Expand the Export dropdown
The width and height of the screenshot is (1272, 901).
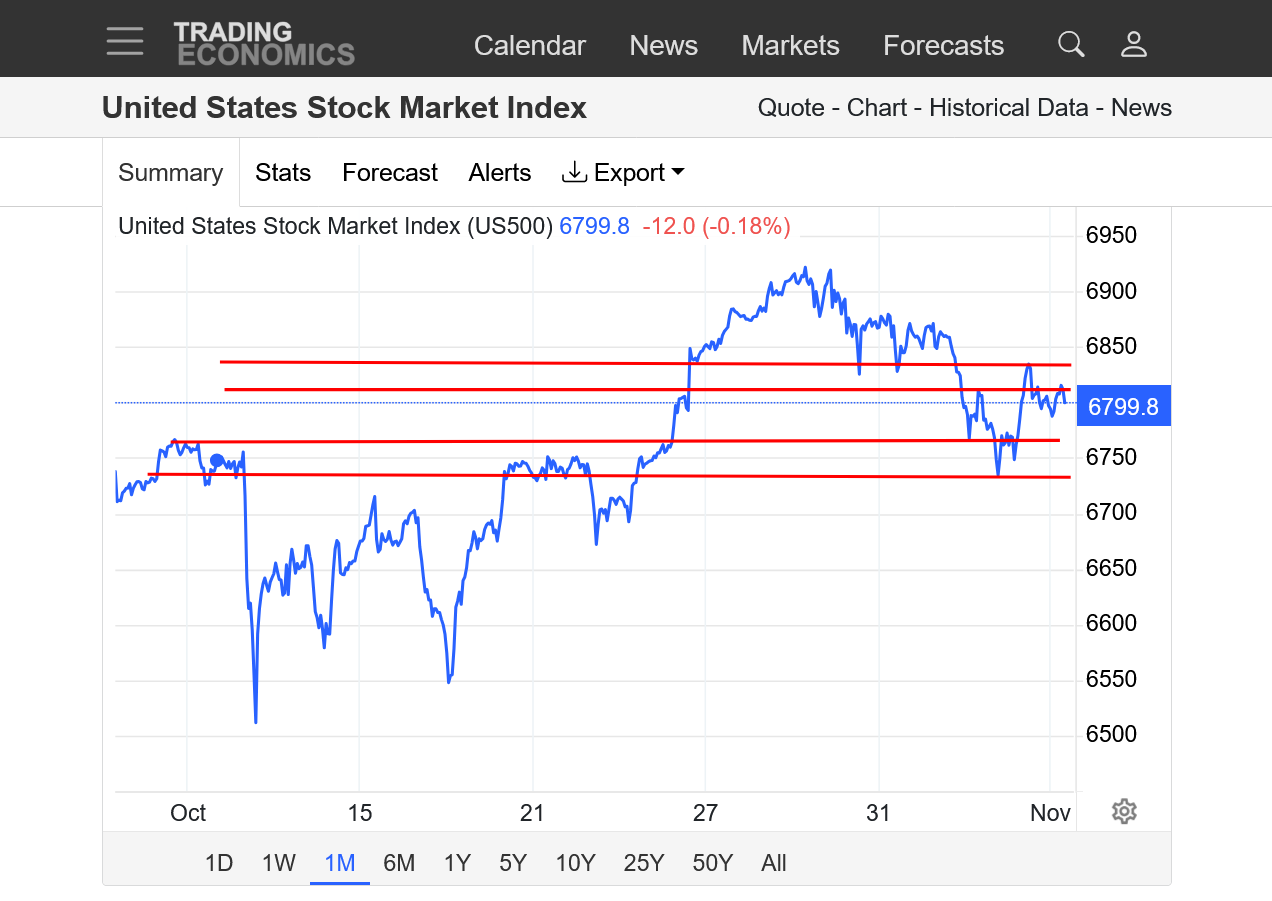(624, 173)
